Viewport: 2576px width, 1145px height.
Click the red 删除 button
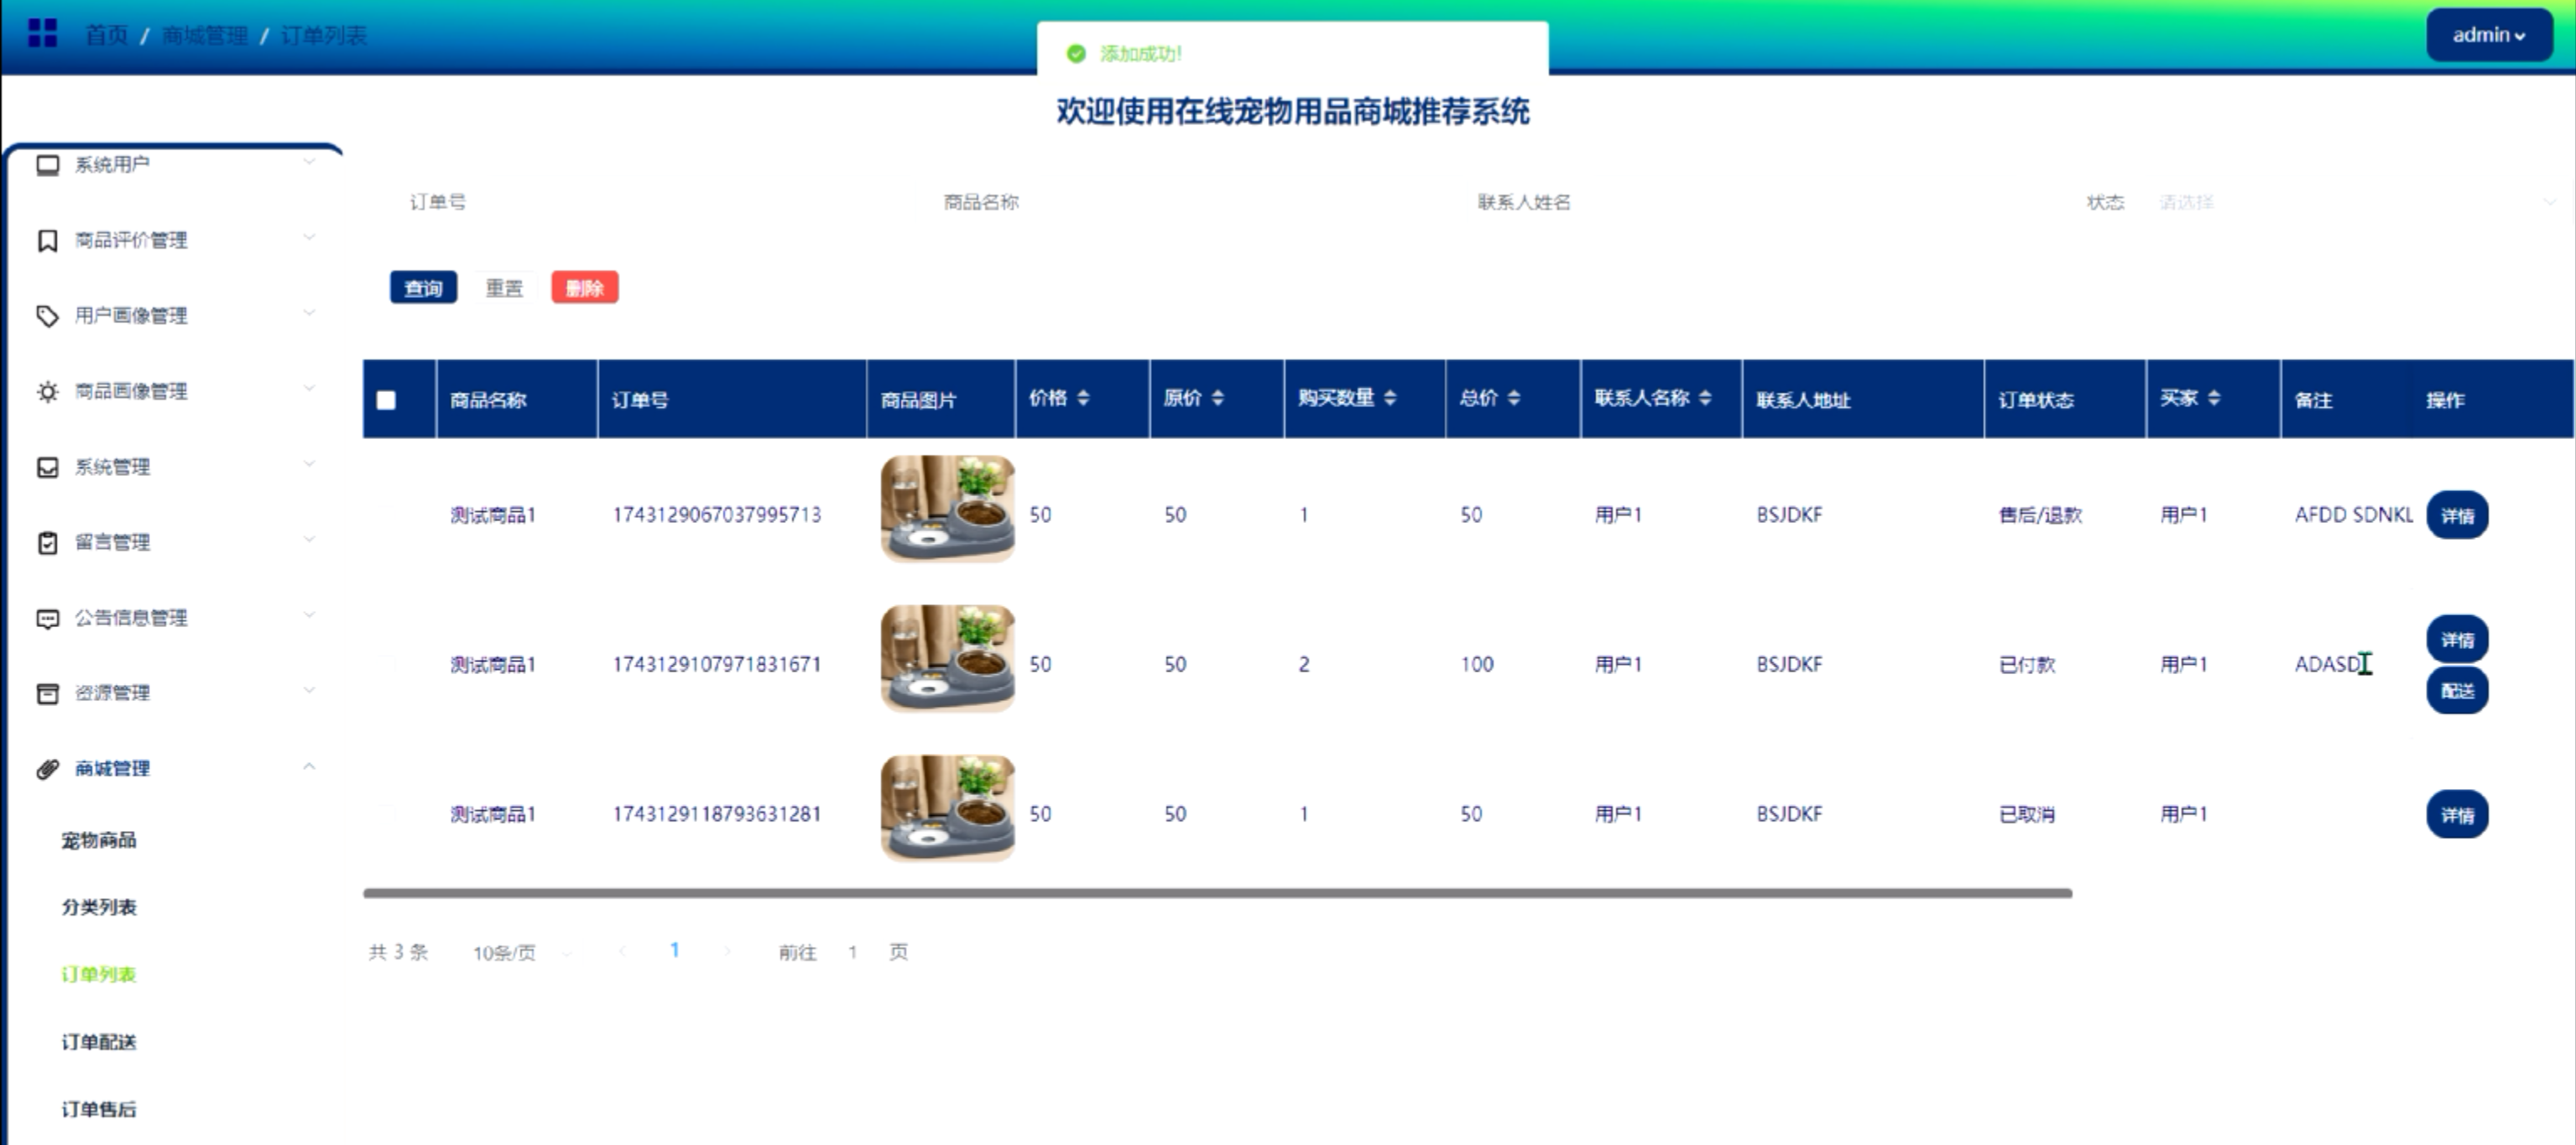click(584, 288)
